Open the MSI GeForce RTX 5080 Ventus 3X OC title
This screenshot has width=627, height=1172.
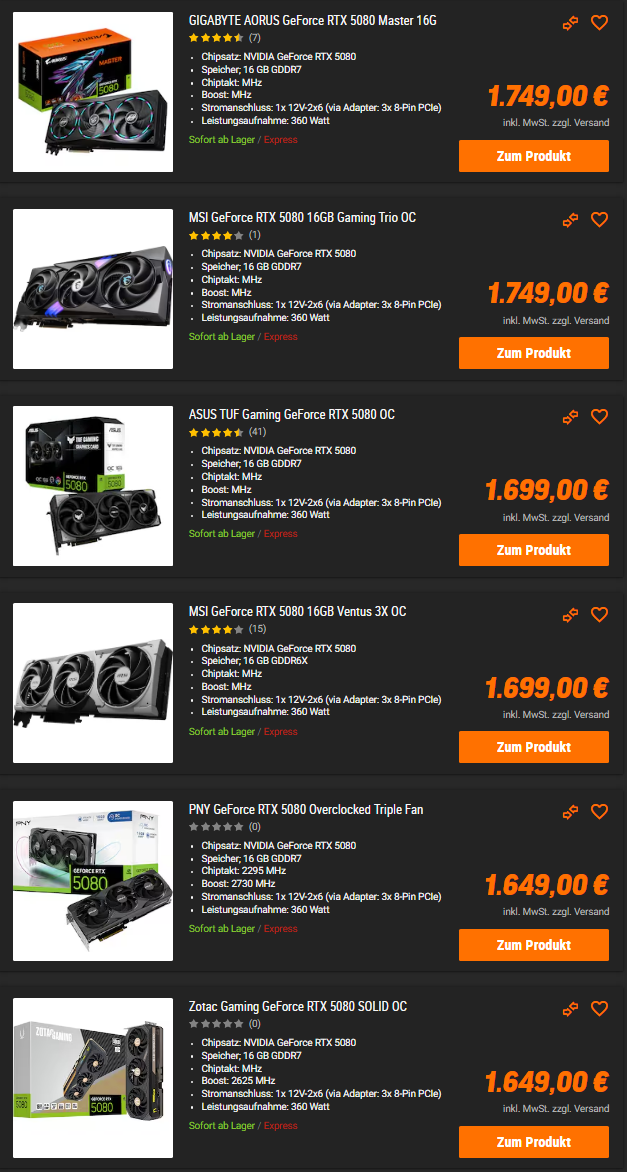tap(297, 612)
